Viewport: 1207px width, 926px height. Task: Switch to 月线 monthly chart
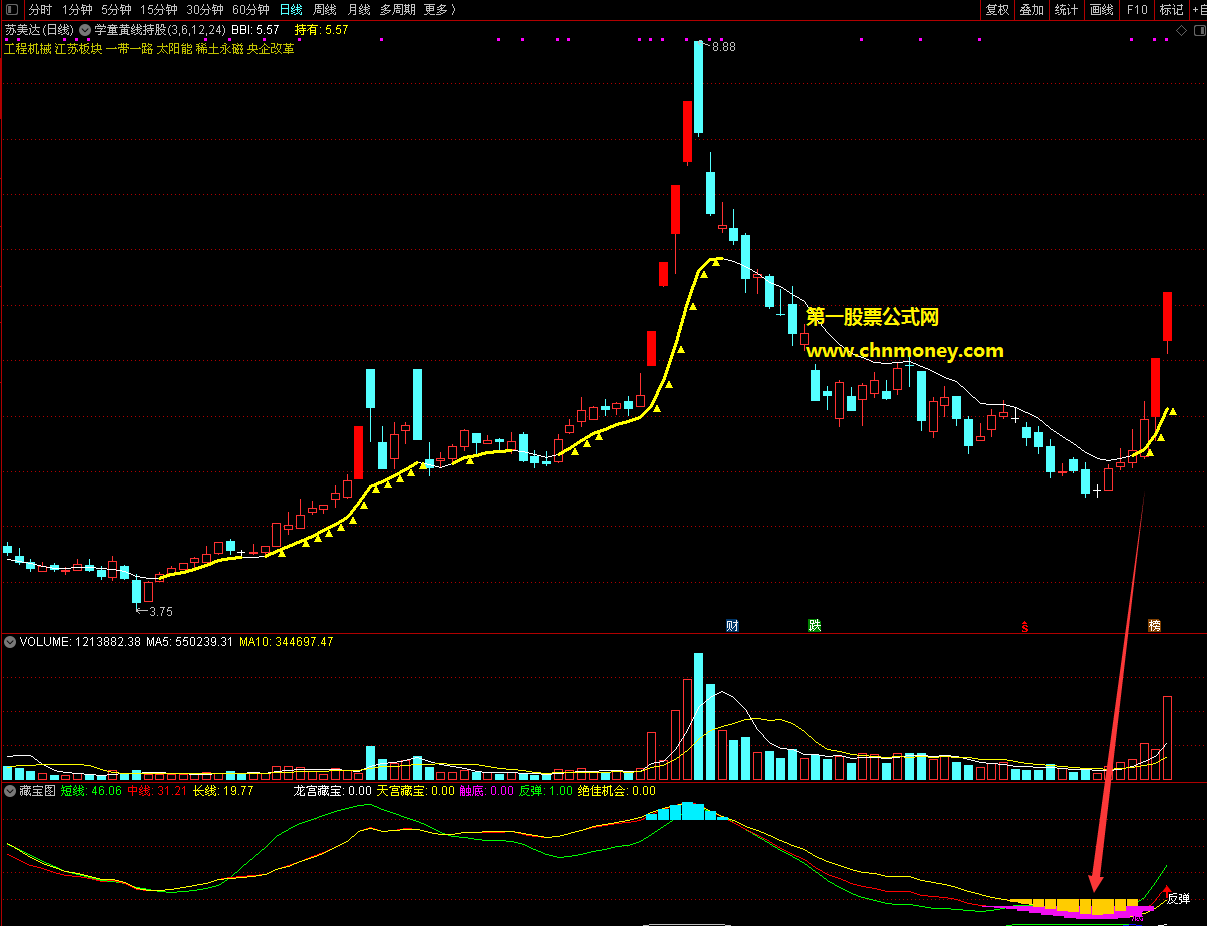pos(359,9)
